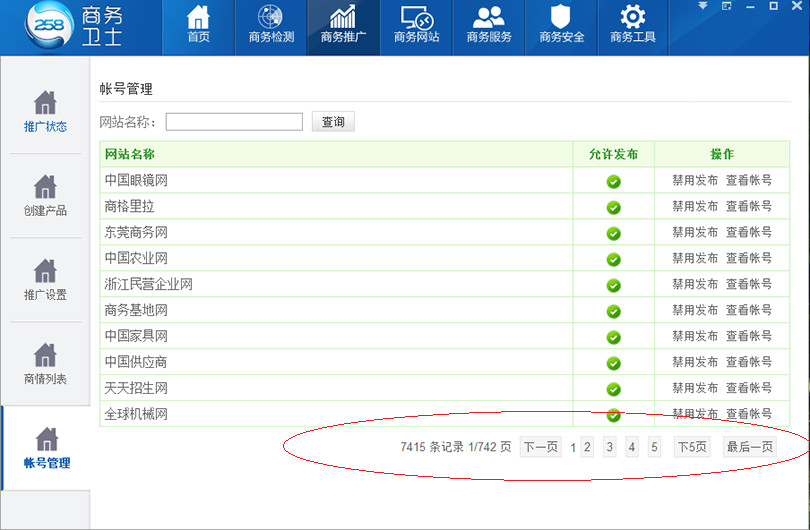Click the 全球机械网 site name

[x=136, y=414]
